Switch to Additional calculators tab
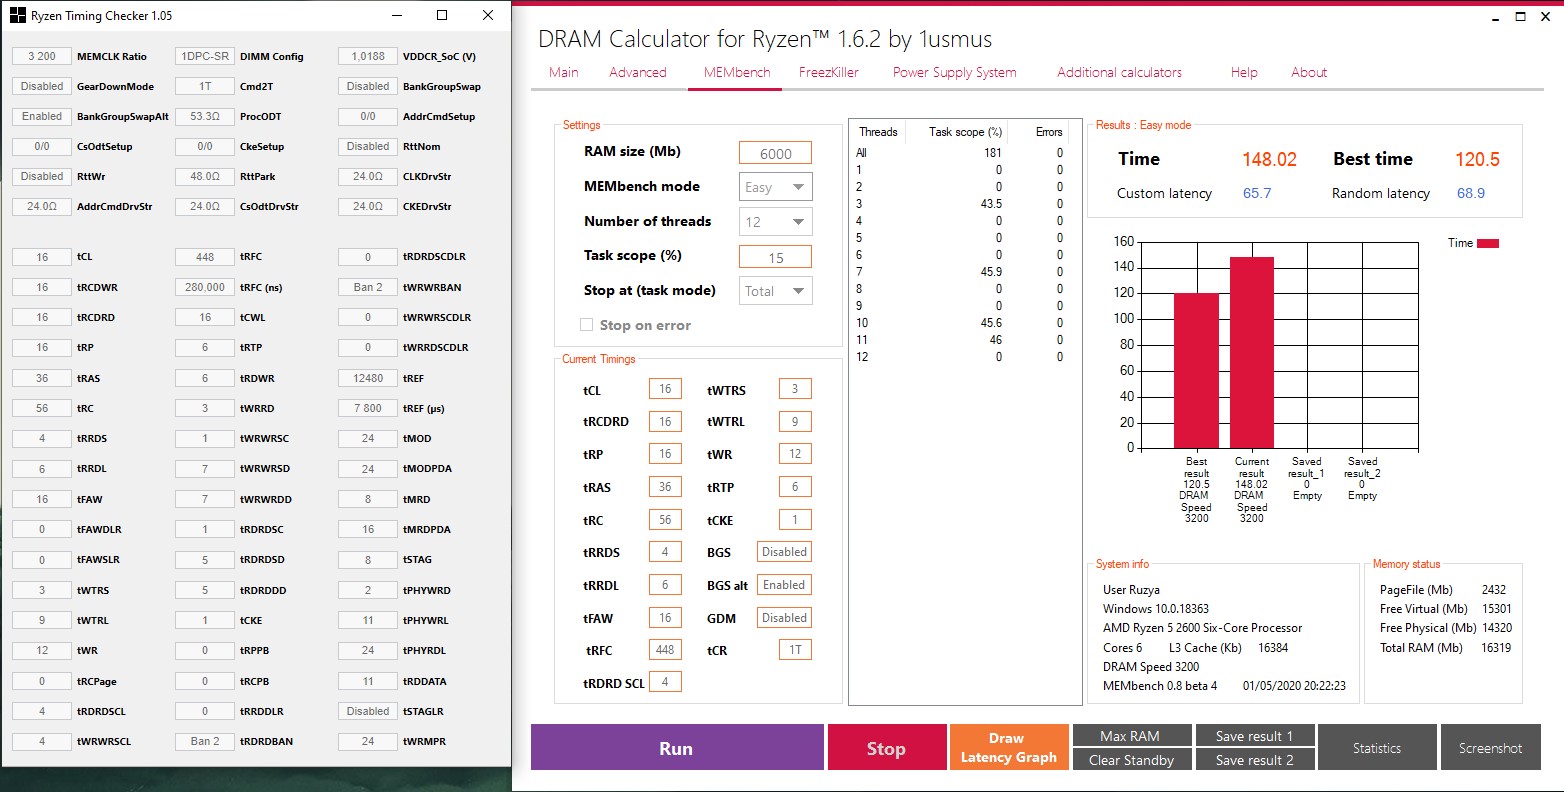This screenshot has width=1564, height=792. coord(1119,72)
